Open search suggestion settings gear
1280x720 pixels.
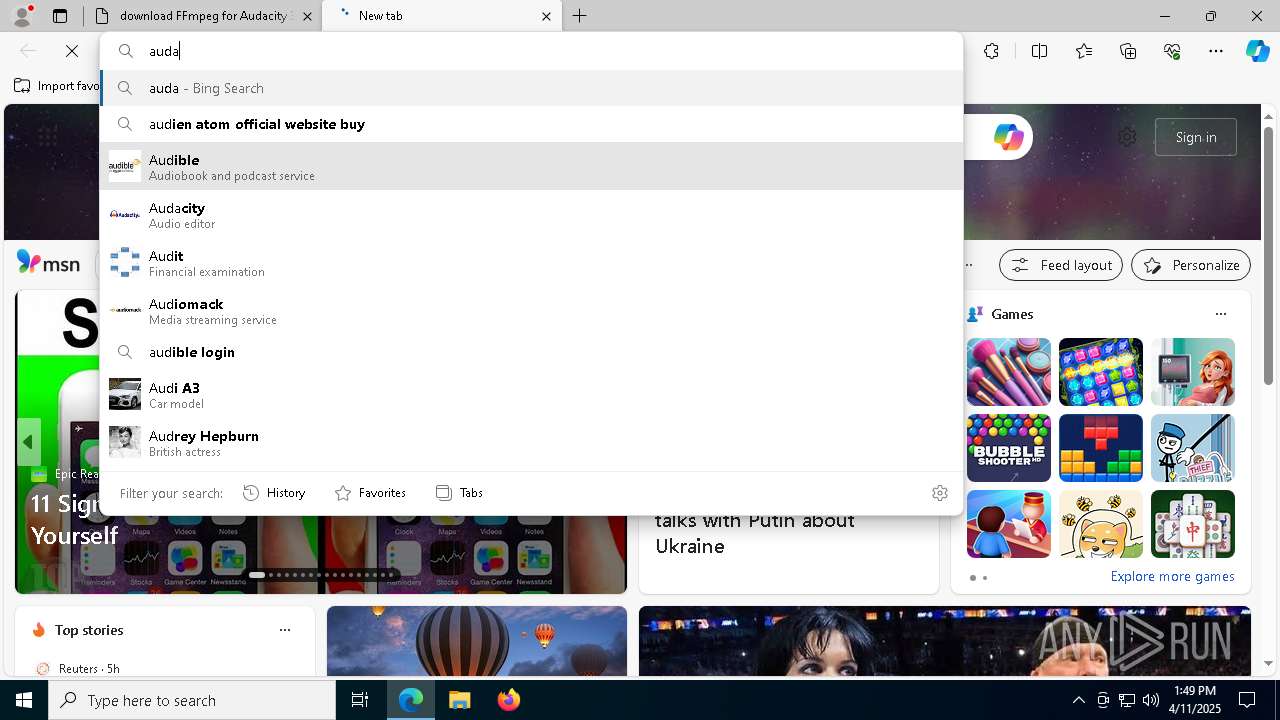pyautogui.click(x=940, y=493)
